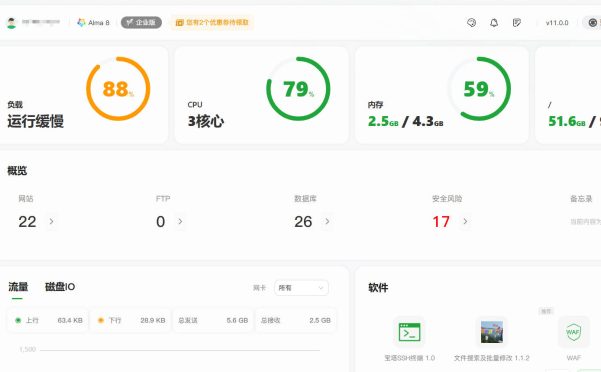The width and height of the screenshot is (601, 372).
Task: Click the 运行缓慢 load status text
Action: pos(35,121)
